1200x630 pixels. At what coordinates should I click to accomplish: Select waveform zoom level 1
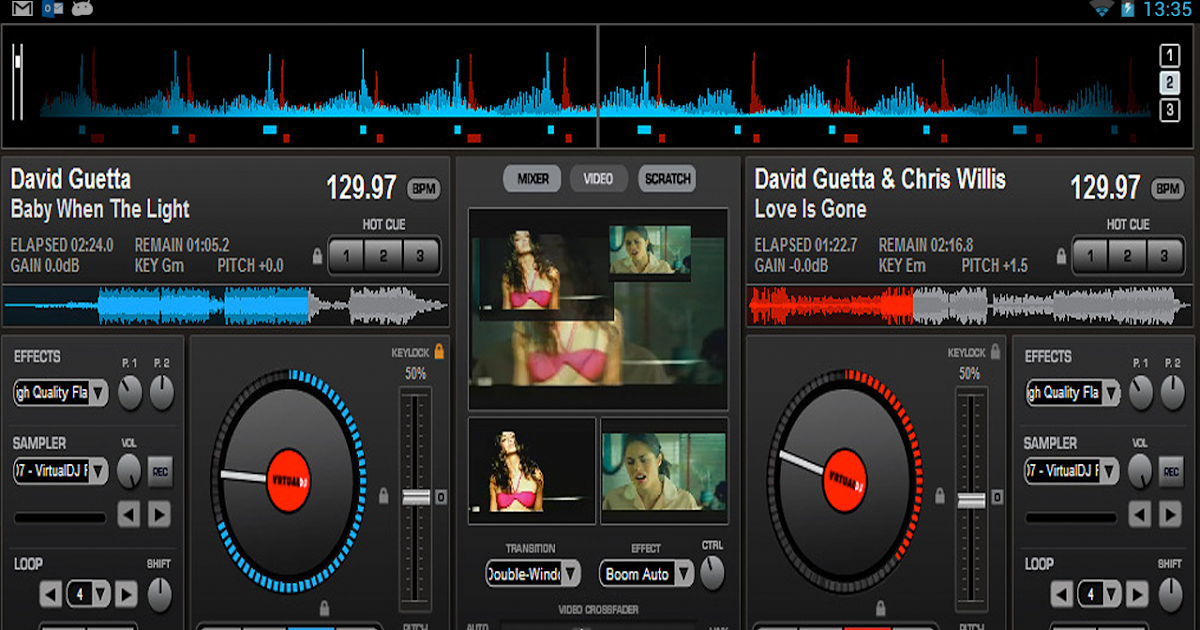(1169, 55)
